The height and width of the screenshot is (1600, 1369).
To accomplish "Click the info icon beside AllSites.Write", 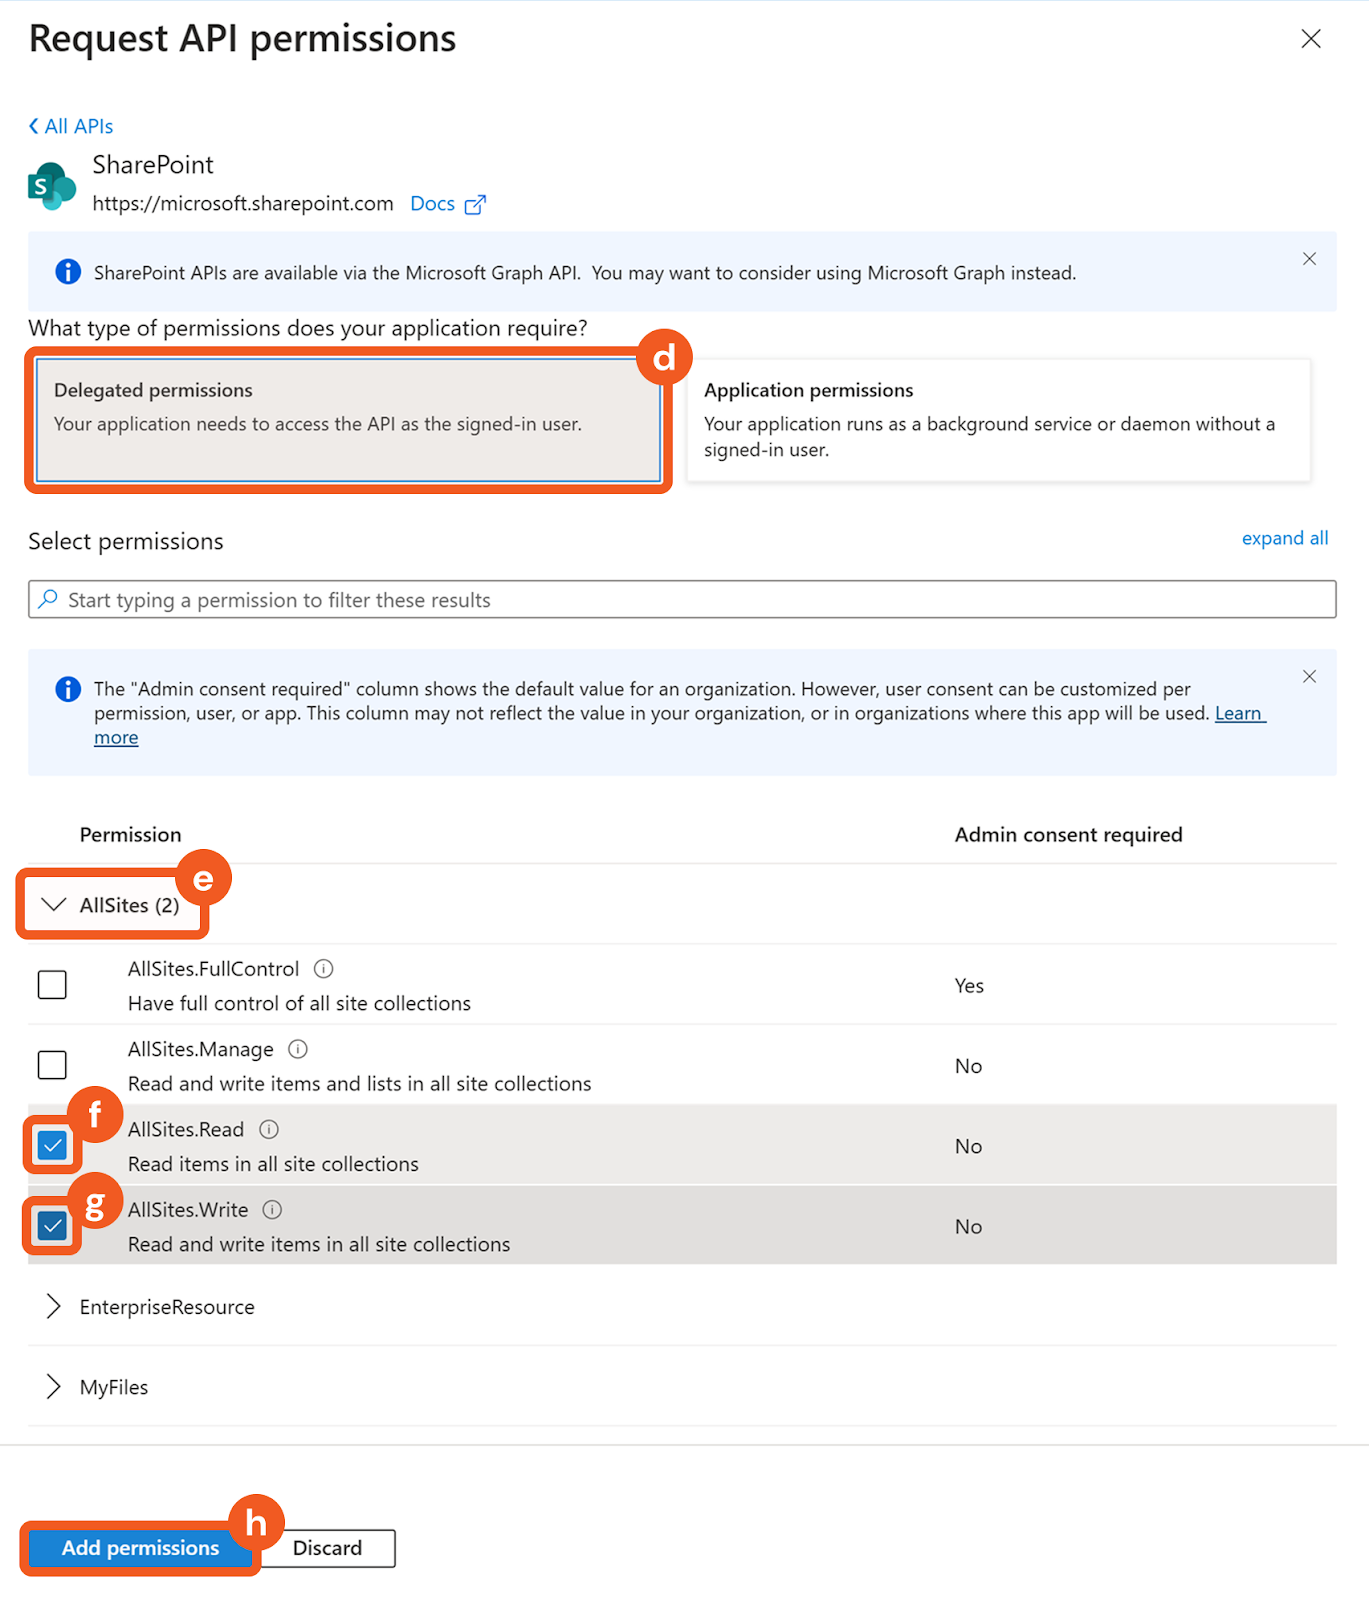I will click(272, 1210).
